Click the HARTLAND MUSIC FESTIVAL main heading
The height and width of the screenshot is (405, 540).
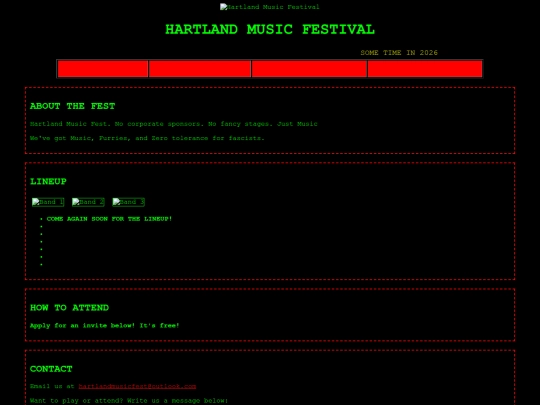tap(270, 30)
